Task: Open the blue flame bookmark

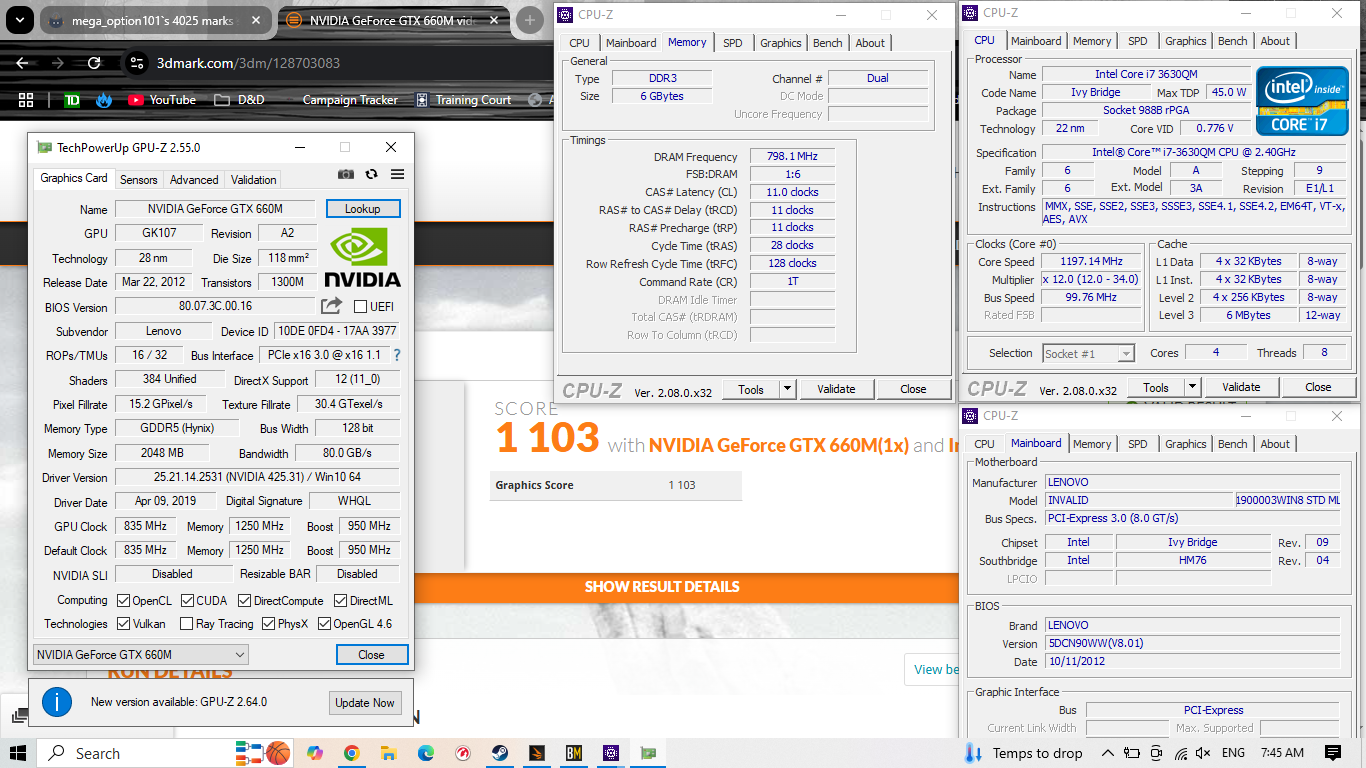Action: tap(104, 100)
